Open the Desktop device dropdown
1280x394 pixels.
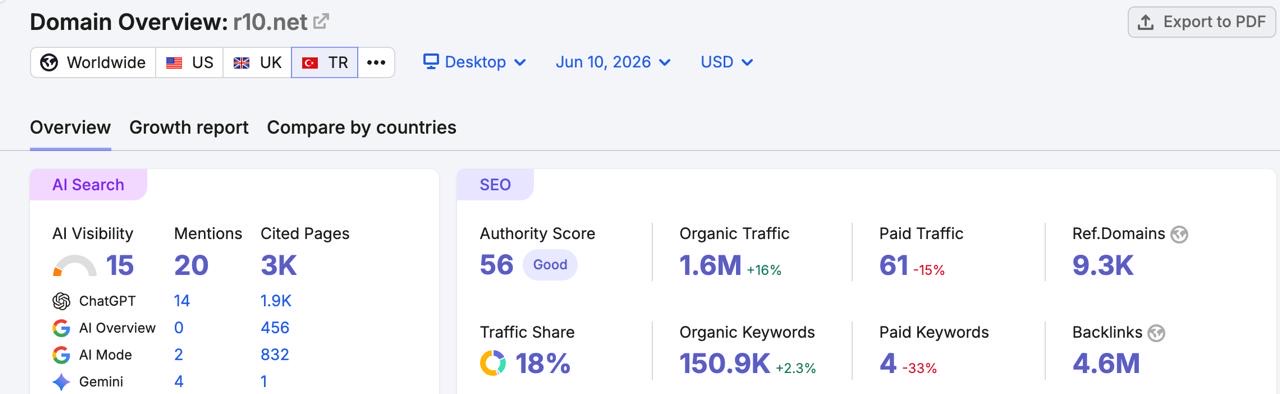(475, 62)
